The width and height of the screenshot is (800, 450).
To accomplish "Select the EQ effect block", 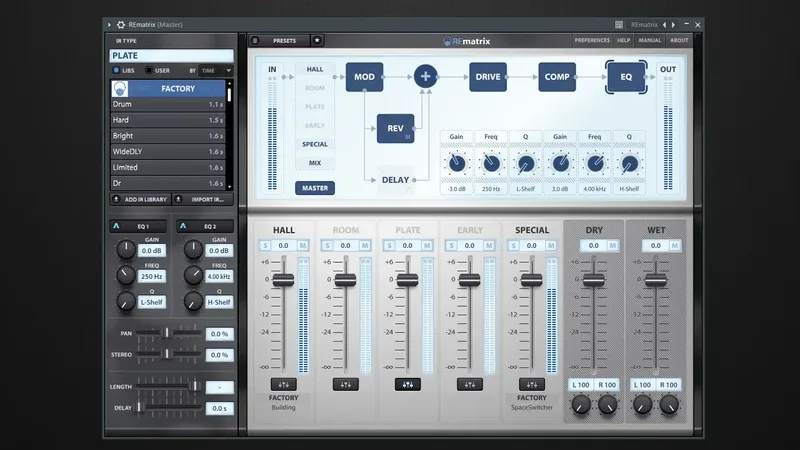I will tap(626, 77).
